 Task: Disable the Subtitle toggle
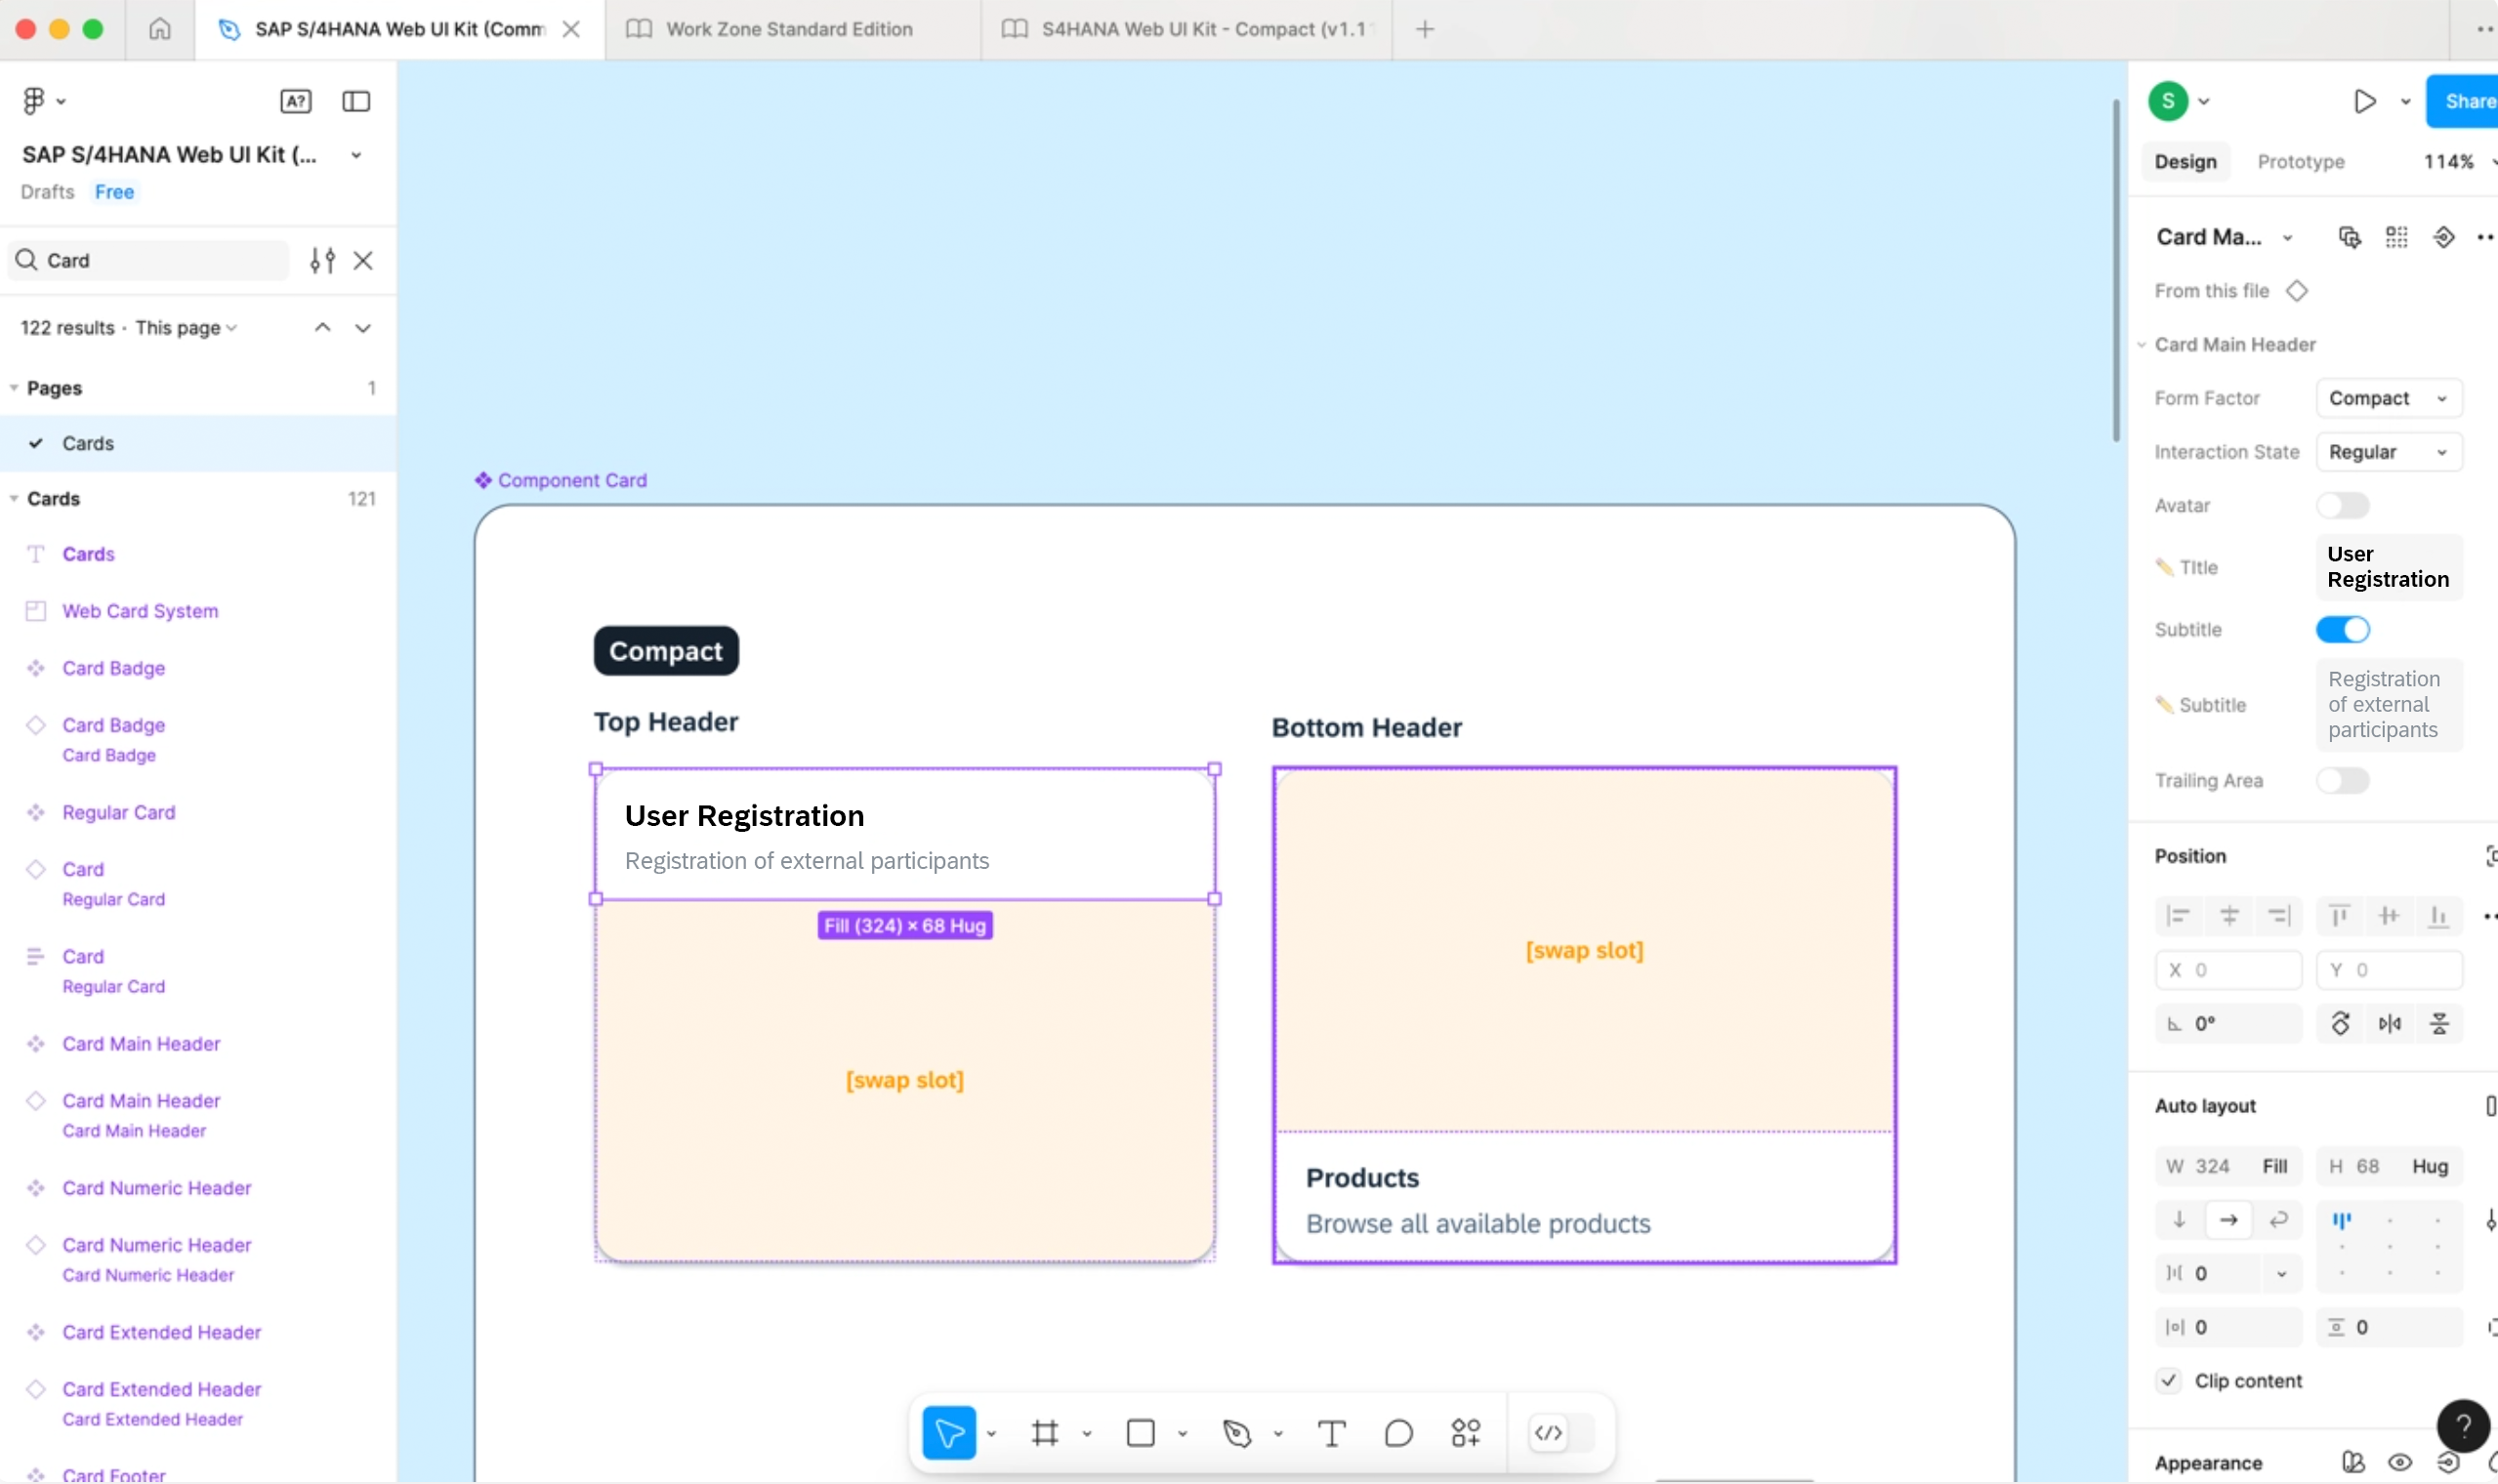click(2342, 629)
